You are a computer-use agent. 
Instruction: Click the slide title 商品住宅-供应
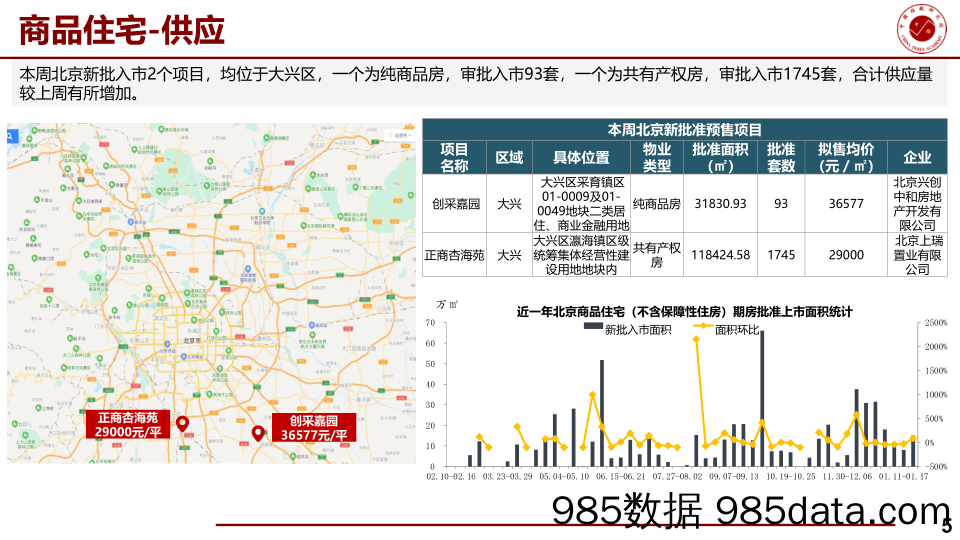tap(122, 31)
